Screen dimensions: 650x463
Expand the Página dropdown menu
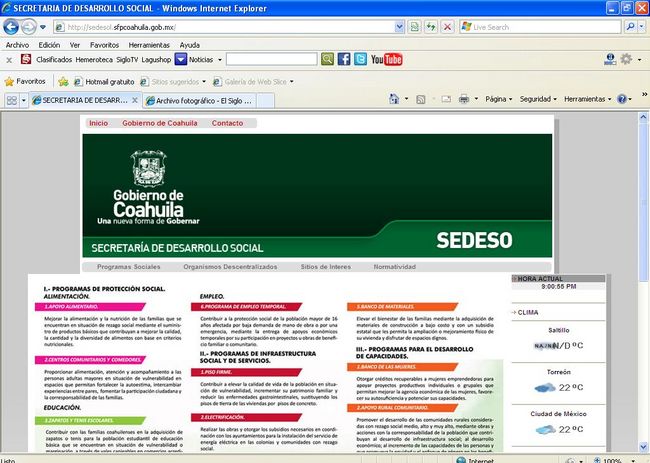point(499,100)
